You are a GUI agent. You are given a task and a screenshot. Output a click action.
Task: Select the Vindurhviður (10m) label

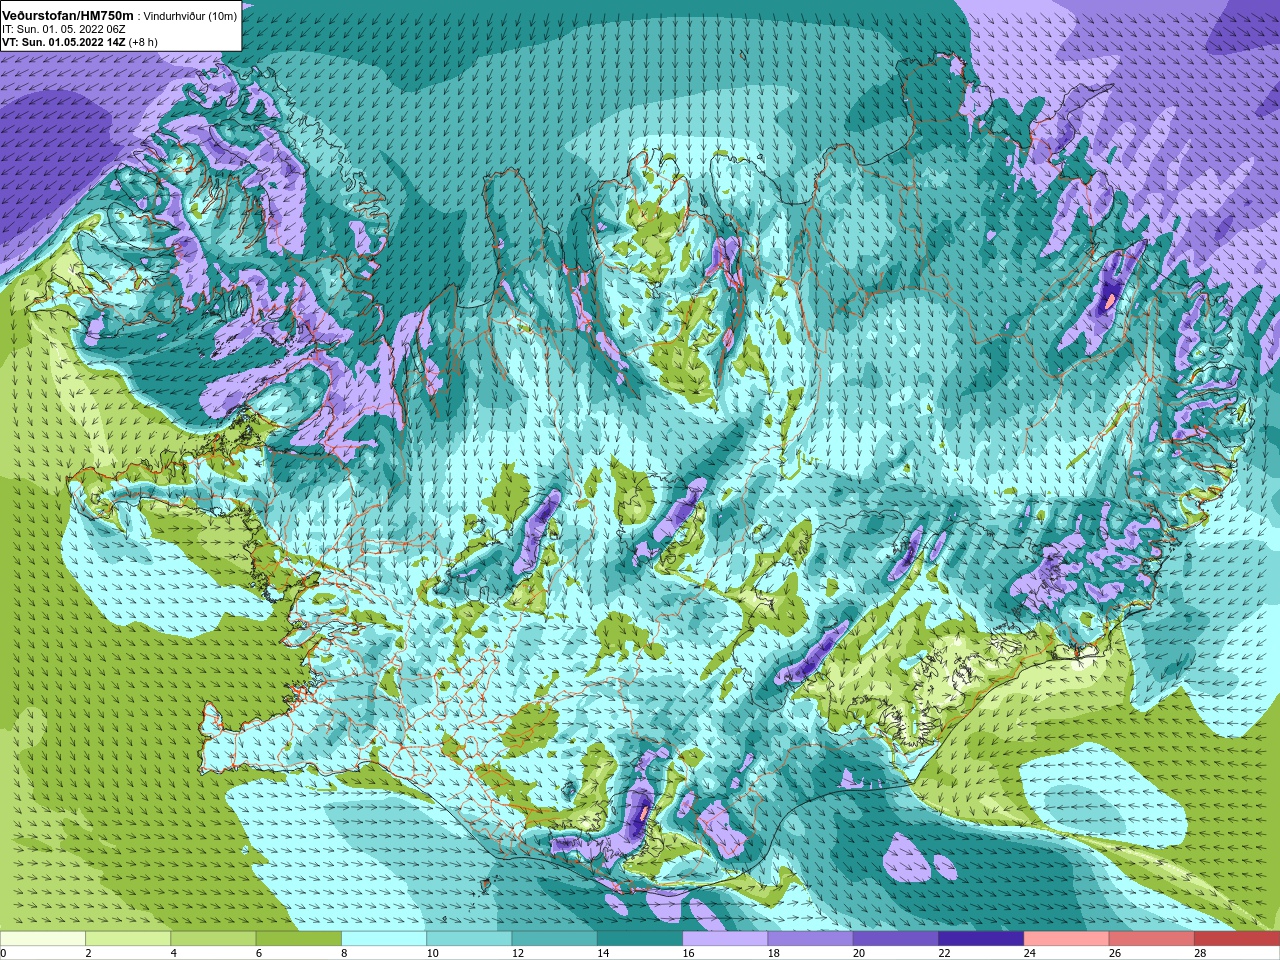tap(191, 16)
